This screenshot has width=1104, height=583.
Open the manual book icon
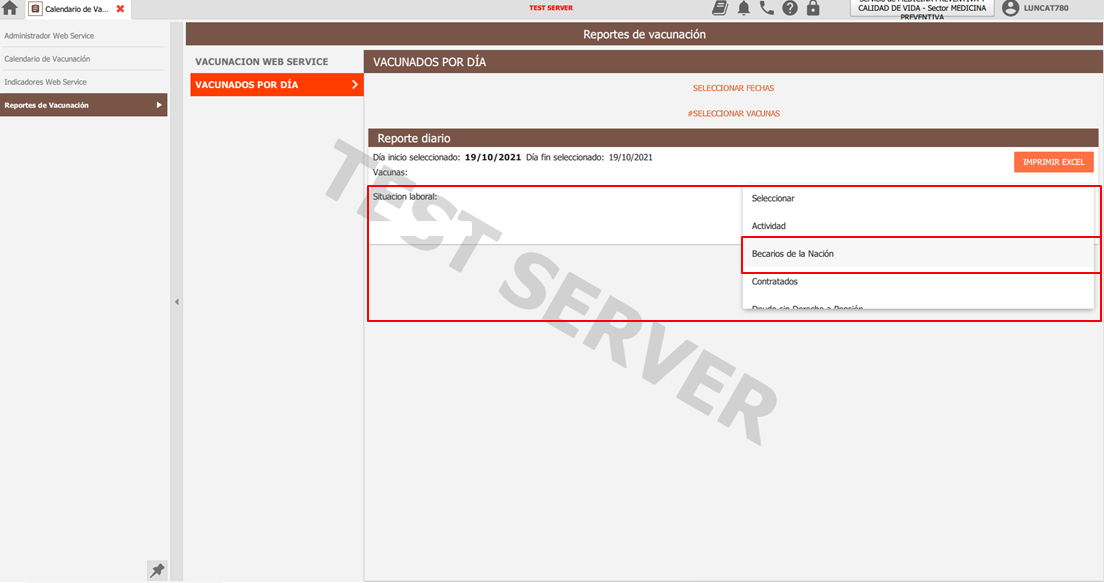tap(720, 8)
